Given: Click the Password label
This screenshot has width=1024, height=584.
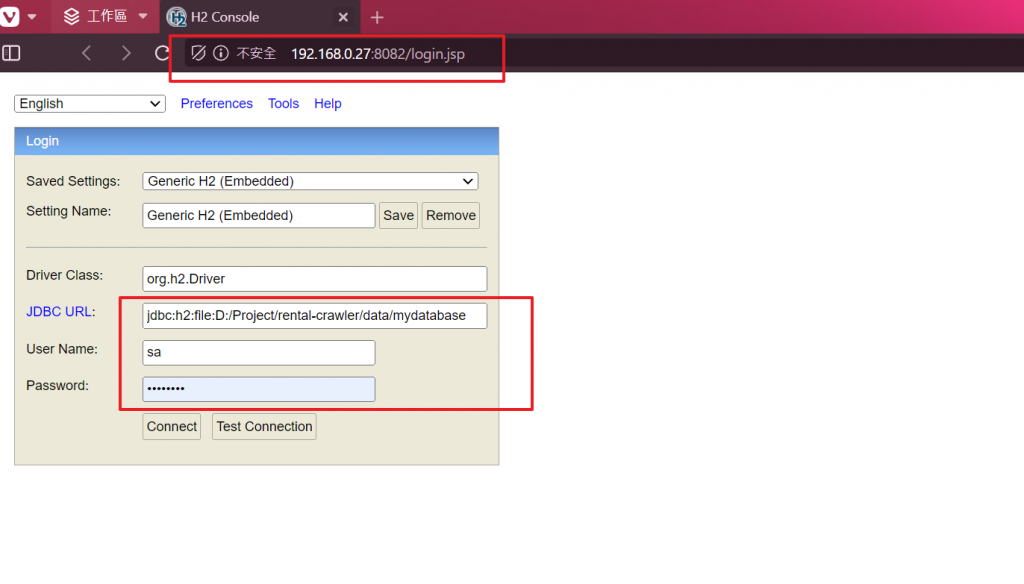Looking at the screenshot, I should 57,385.
